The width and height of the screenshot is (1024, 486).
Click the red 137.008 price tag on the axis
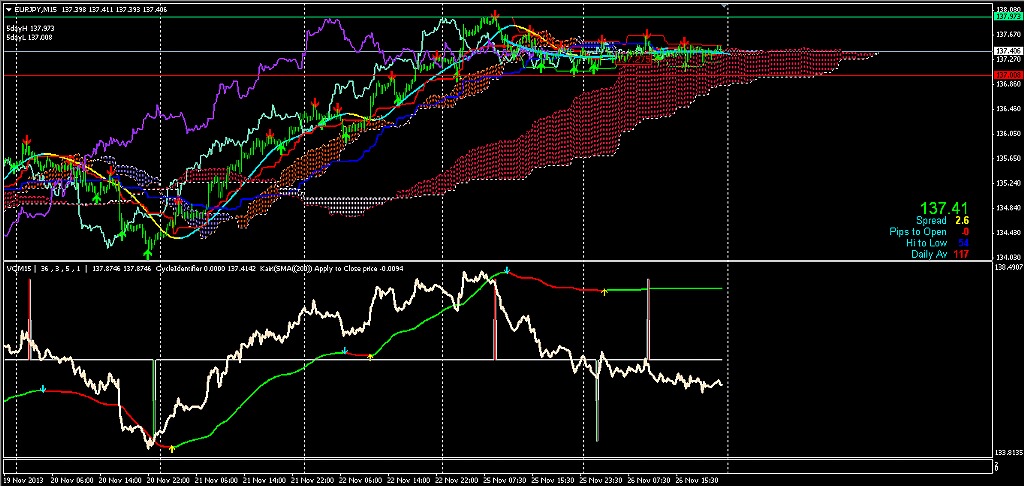pos(1006,75)
